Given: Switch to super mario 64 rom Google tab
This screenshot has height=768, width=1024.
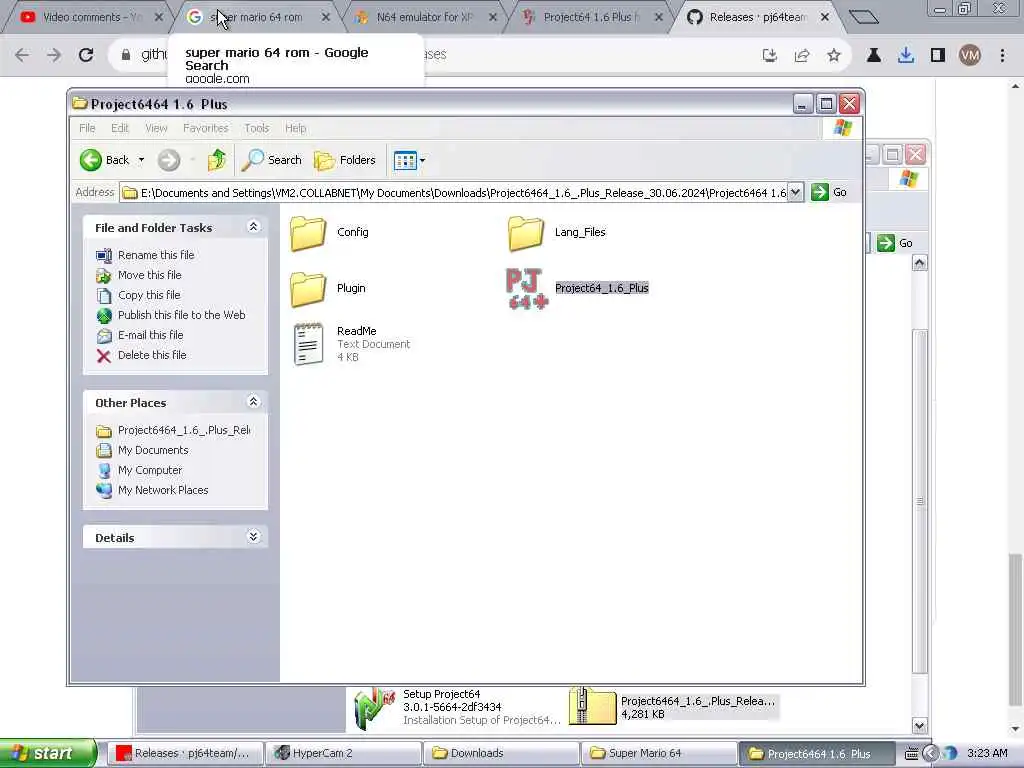Looking at the screenshot, I should pos(258,17).
